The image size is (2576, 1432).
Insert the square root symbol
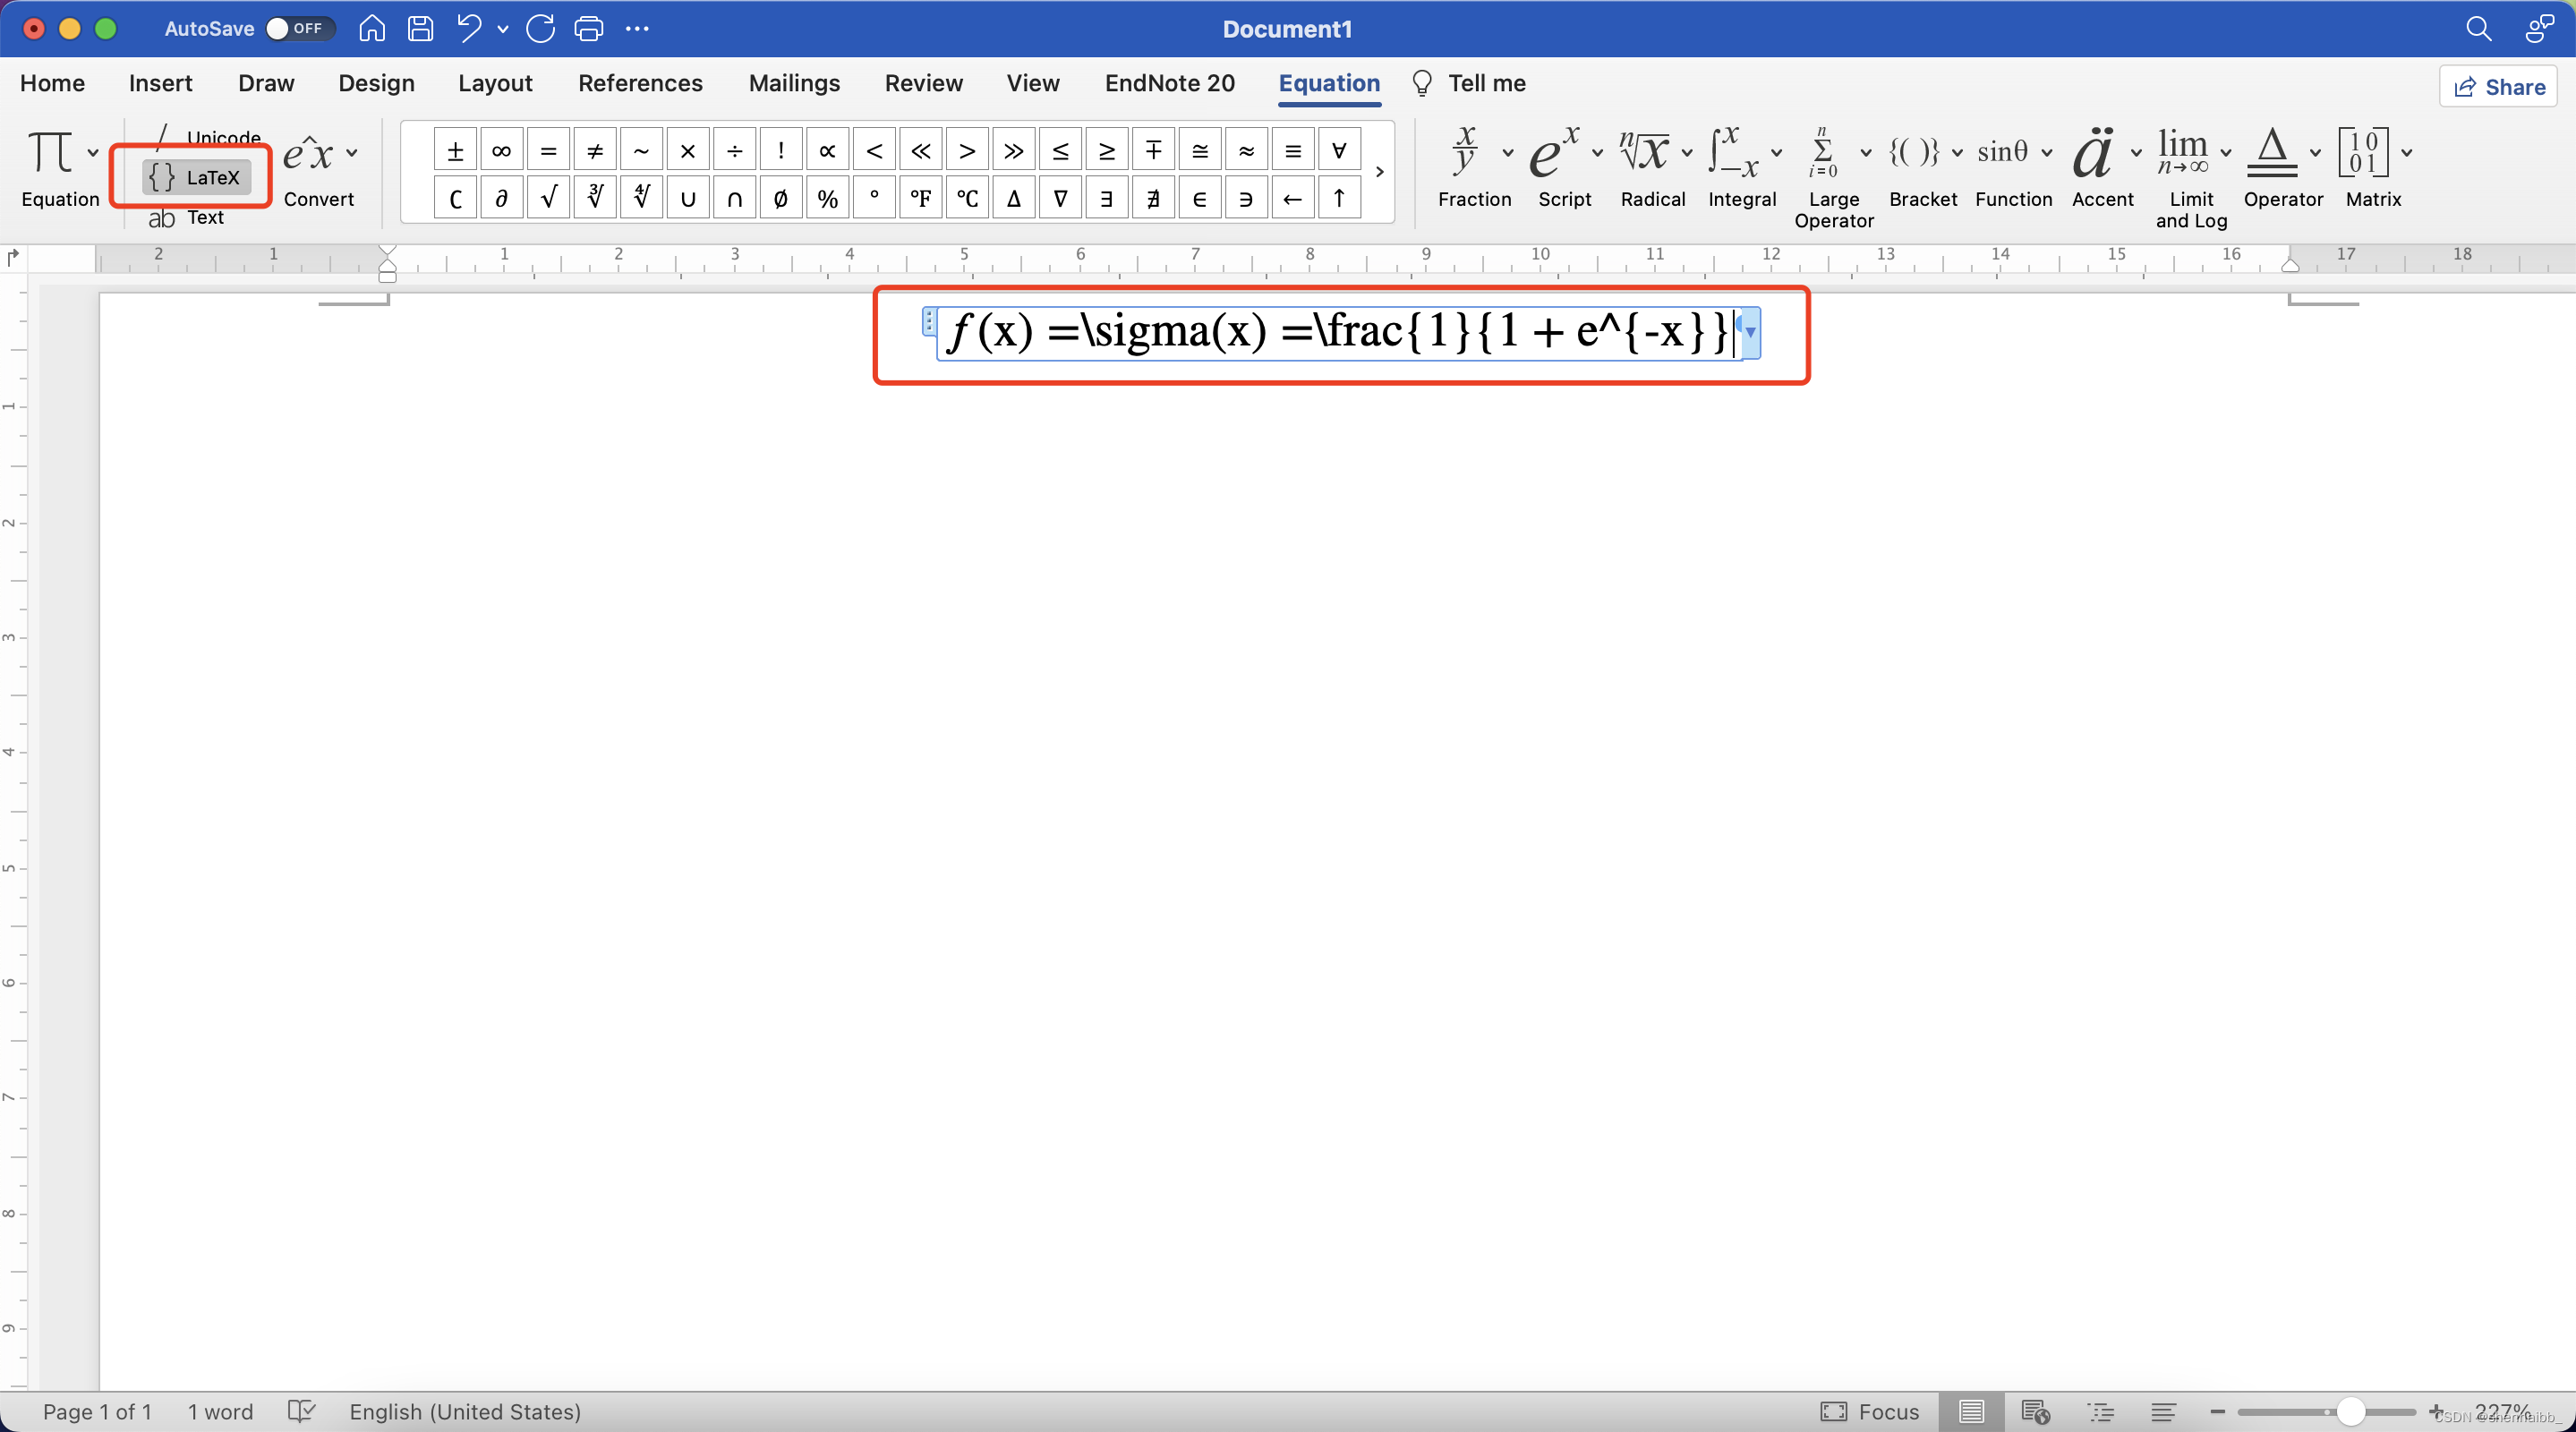coord(548,198)
